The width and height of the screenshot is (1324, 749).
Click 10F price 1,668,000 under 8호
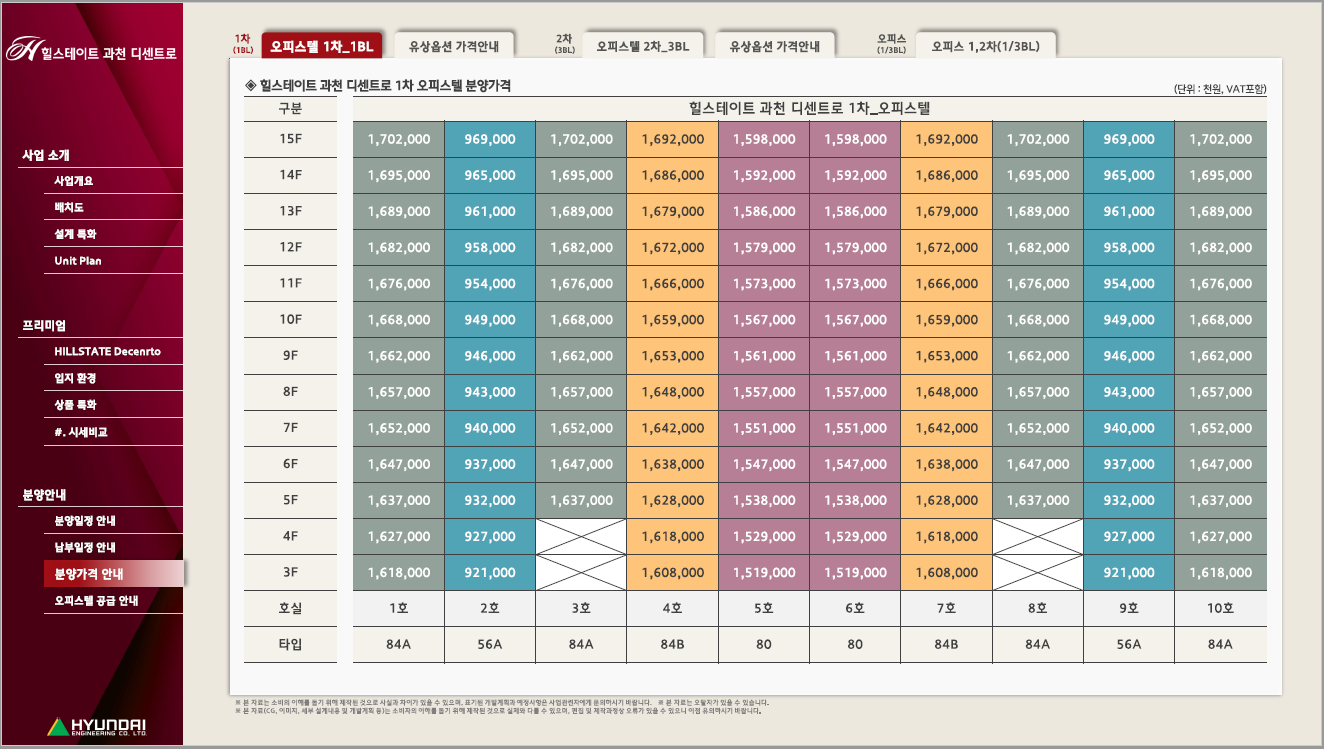pyautogui.click(x=1038, y=319)
